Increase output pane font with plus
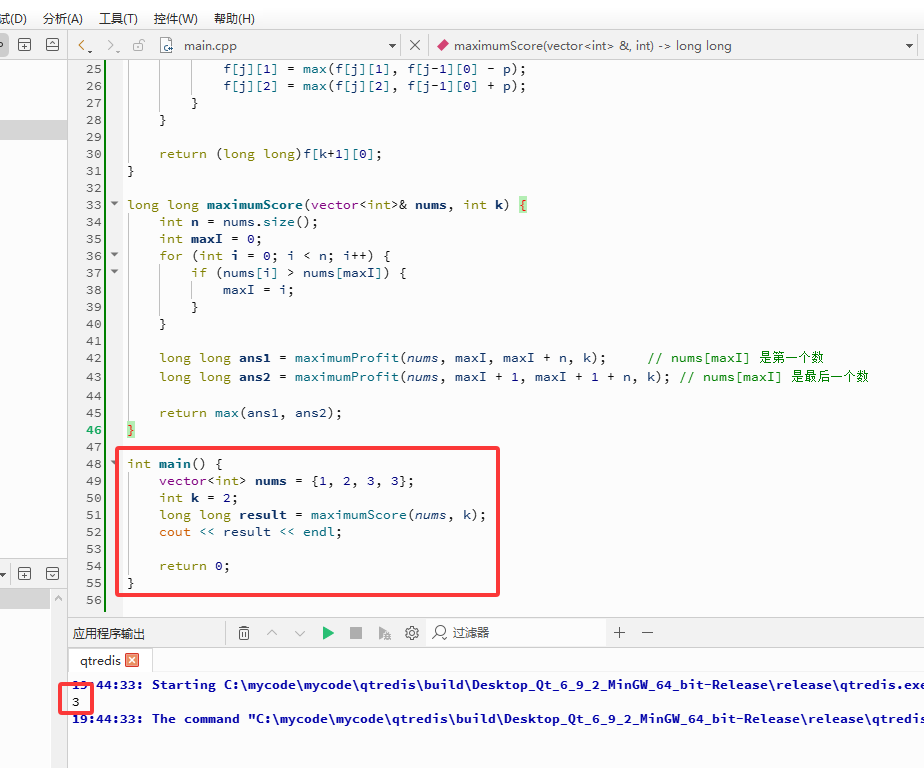This screenshot has width=924, height=768. (619, 633)
